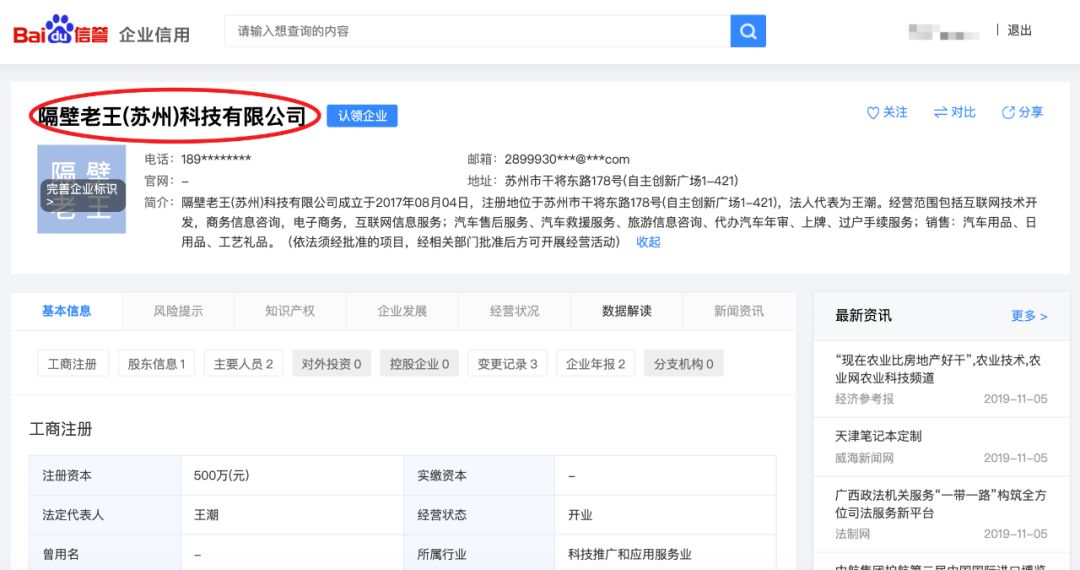Click the 分享 share icon

click(1008, 113)
